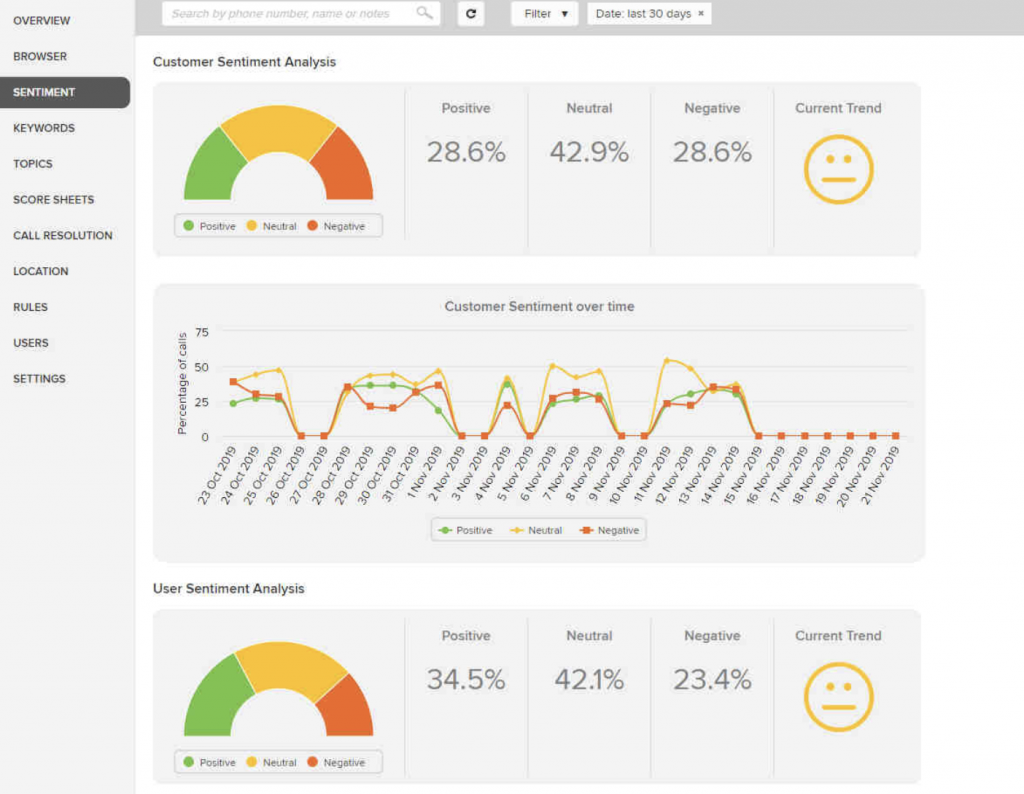Click customer Current Trend neutral face icon
The image size is (1024, 794).
tap(839, 169)
